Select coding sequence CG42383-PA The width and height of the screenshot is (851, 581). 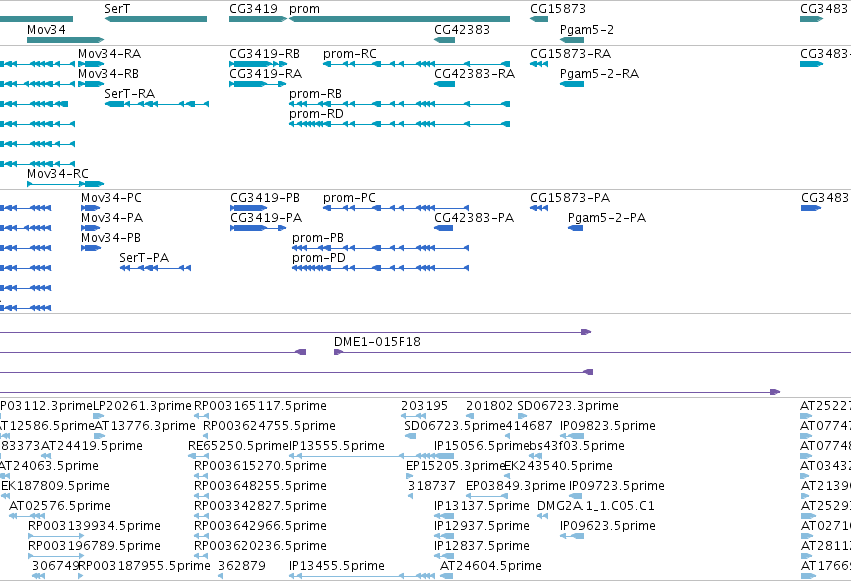pyautogui.click(x=443, y=228)
